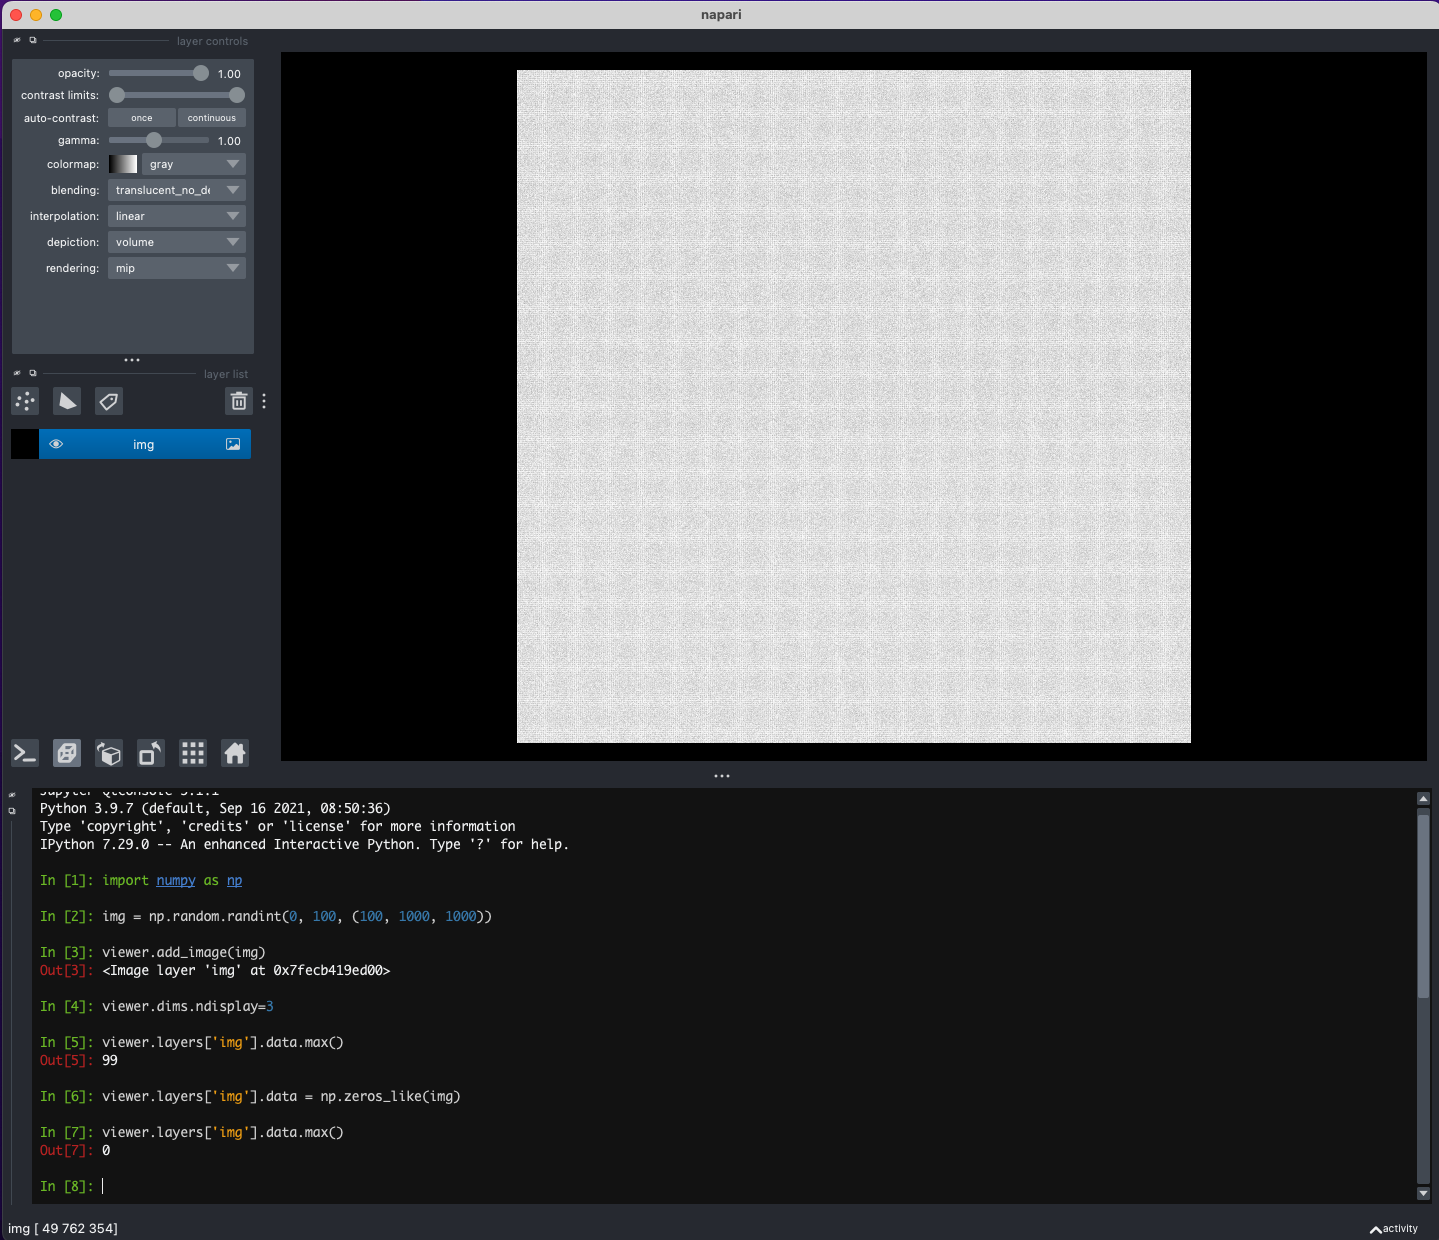Image resolution: width=1439 pixels, height=1240 pixels.
Task: Roll dimension order with the cube icon
Action: (x=109, y=753)
